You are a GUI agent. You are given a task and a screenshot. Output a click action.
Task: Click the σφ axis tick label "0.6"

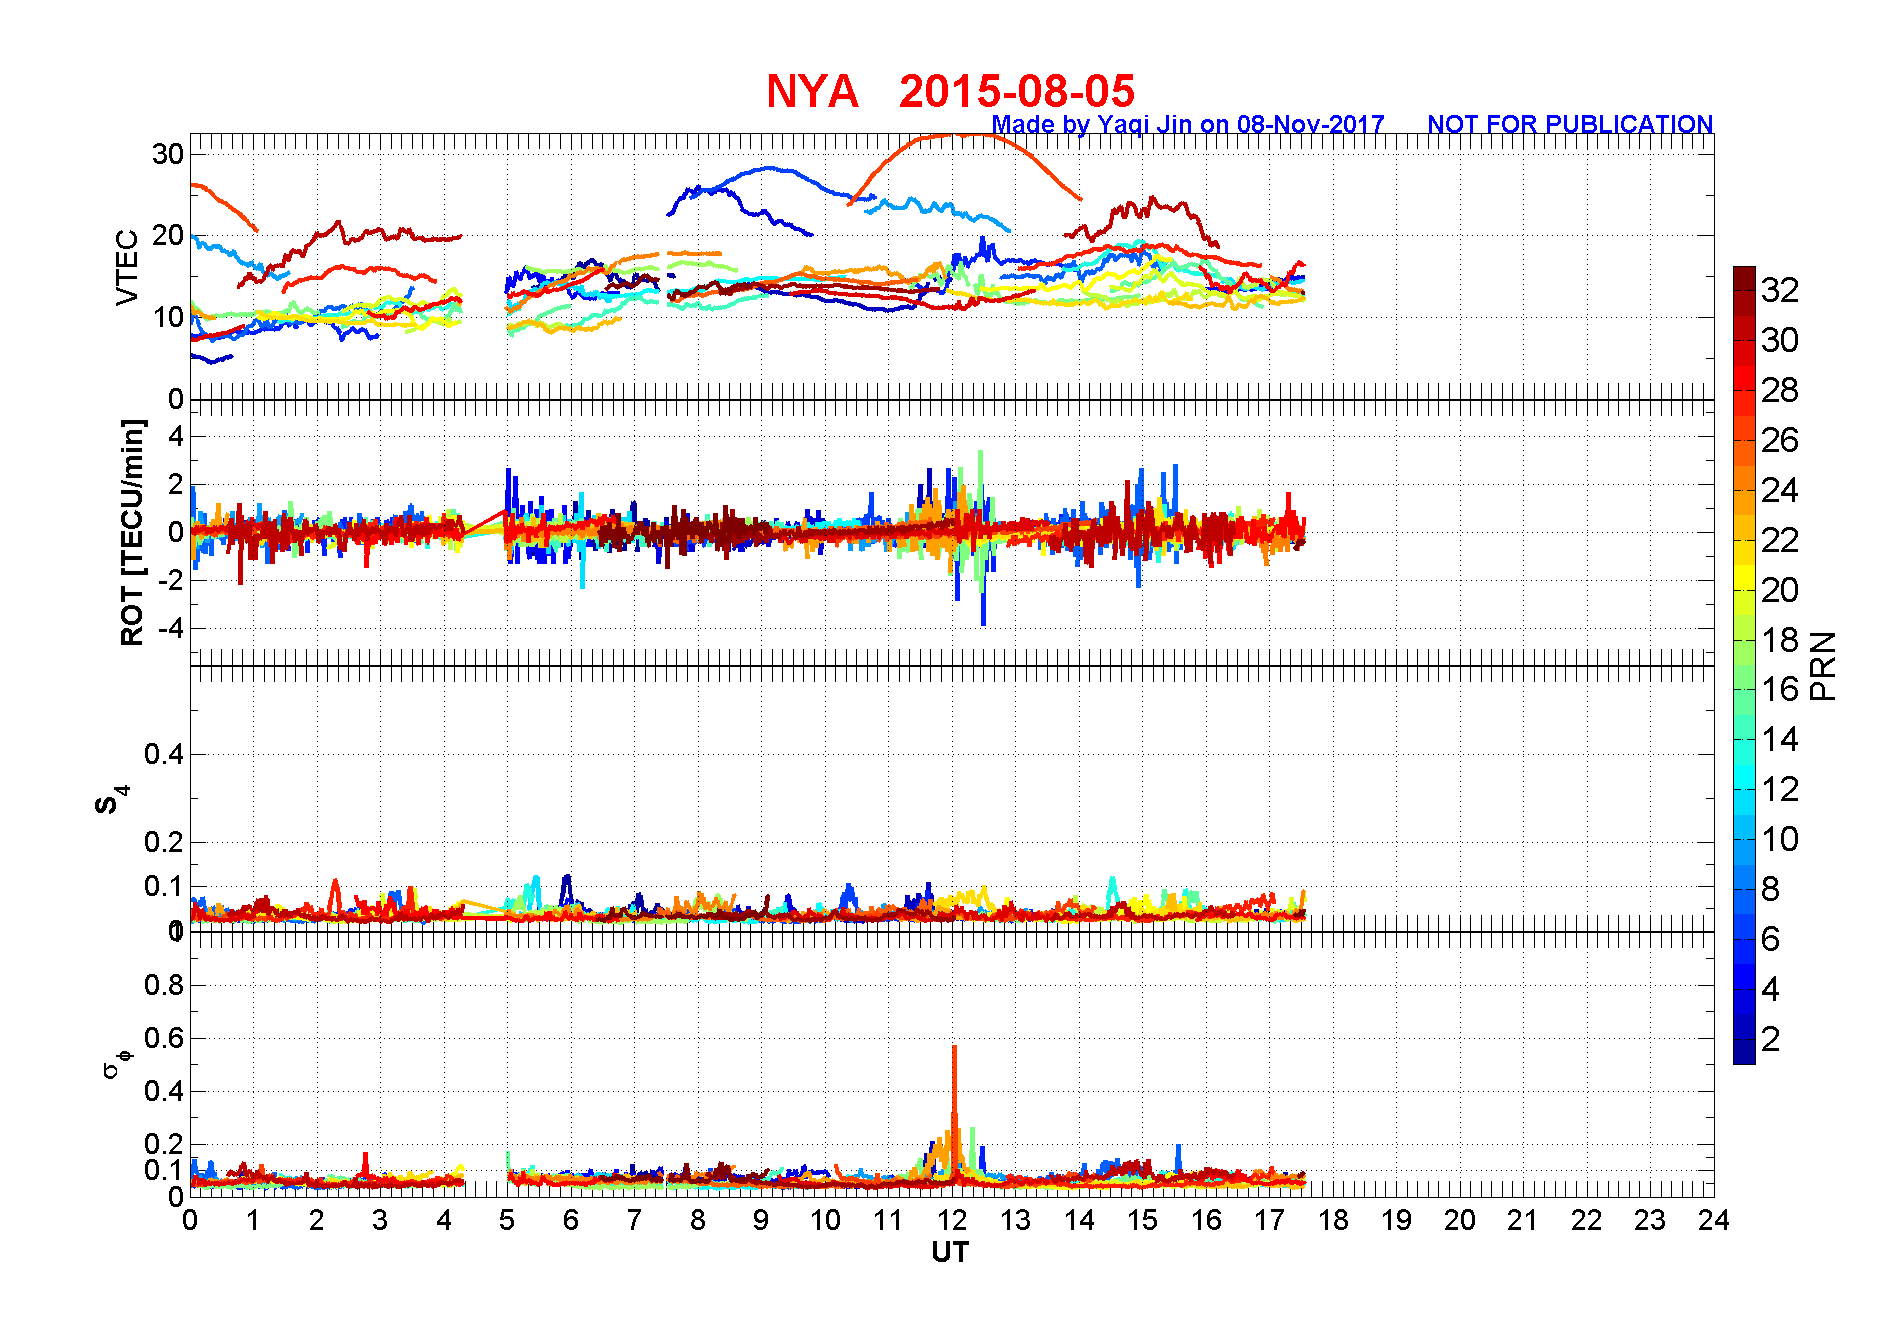coord(164,1038)
